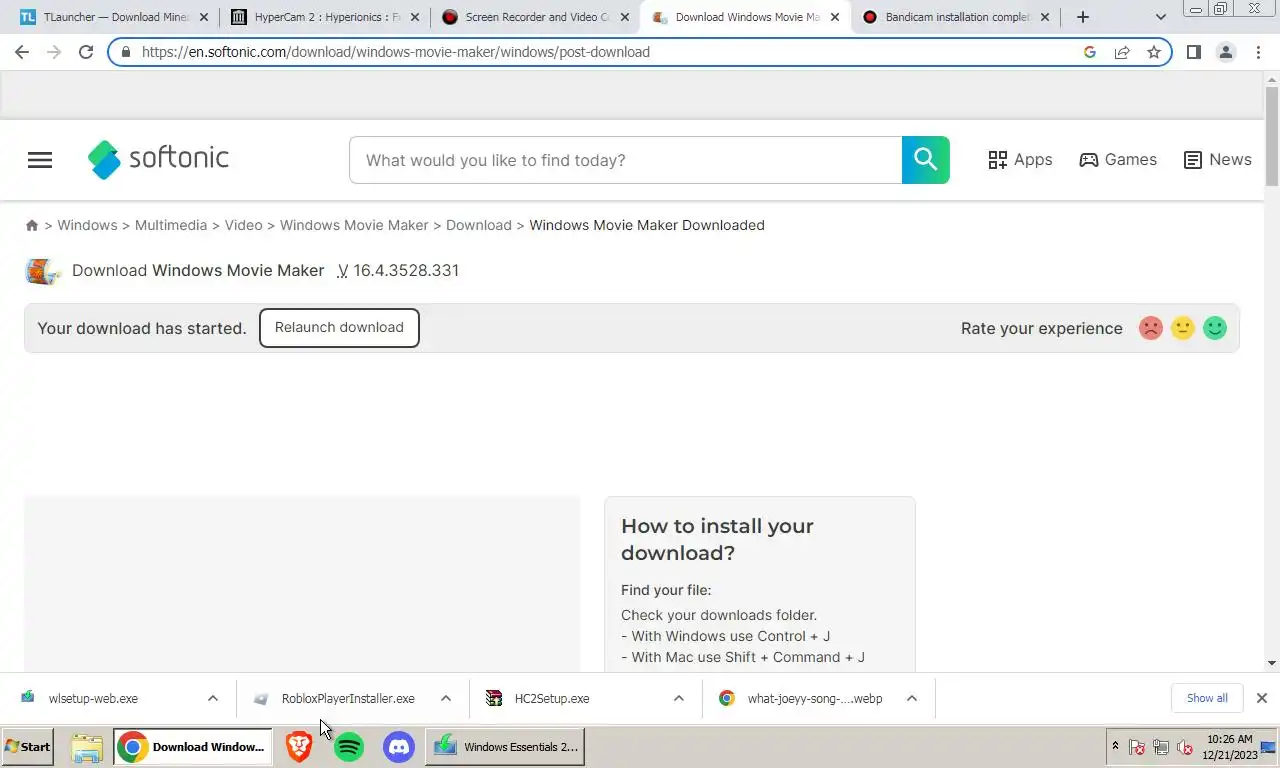
Task: Click the Softonic logo
Action: [158, 159]
